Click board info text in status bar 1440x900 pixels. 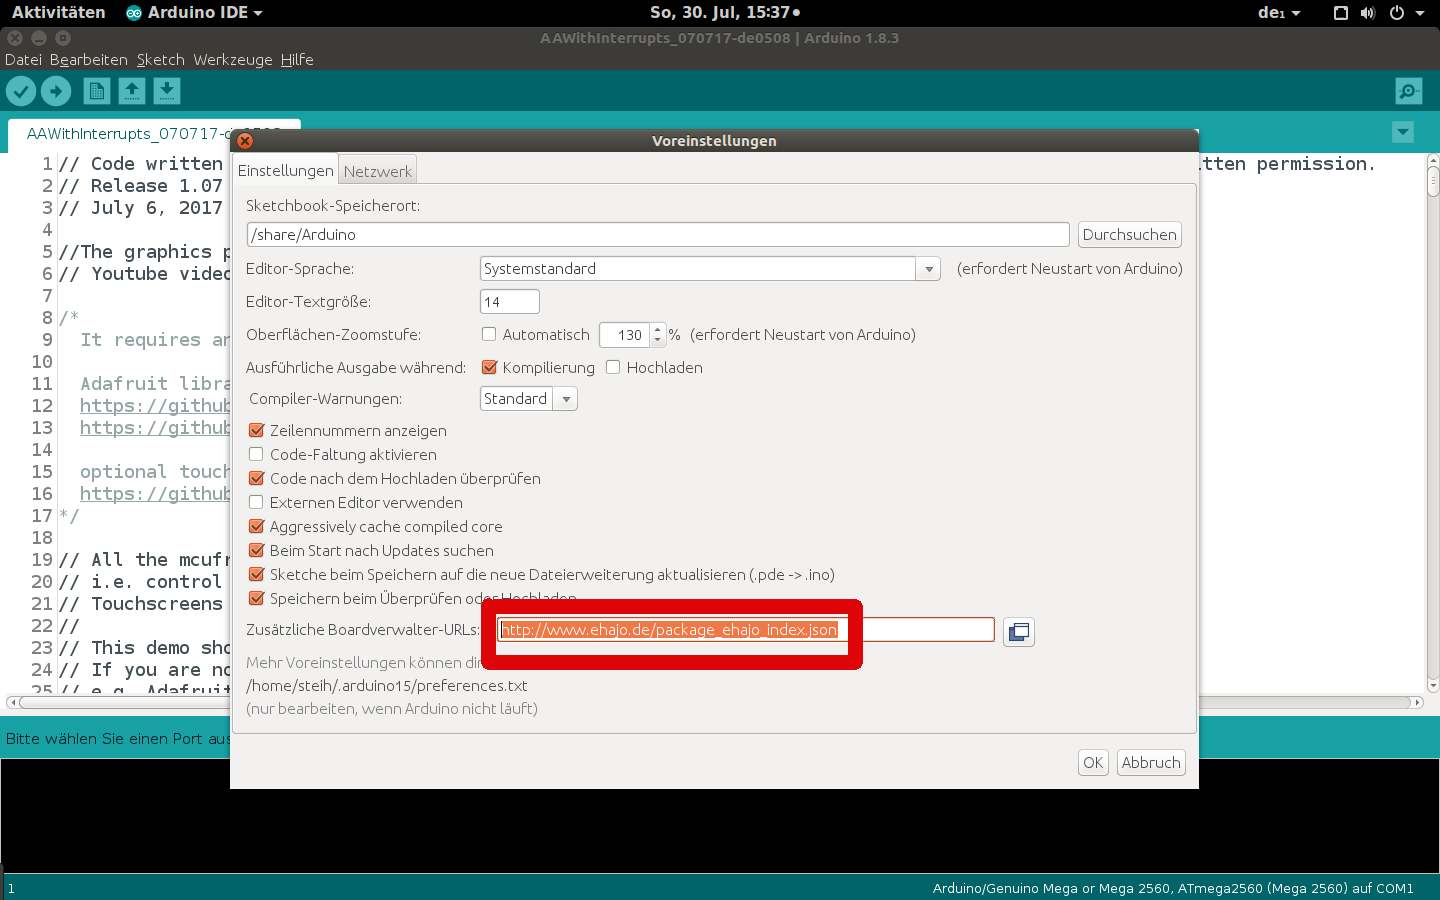[1173, 888]
